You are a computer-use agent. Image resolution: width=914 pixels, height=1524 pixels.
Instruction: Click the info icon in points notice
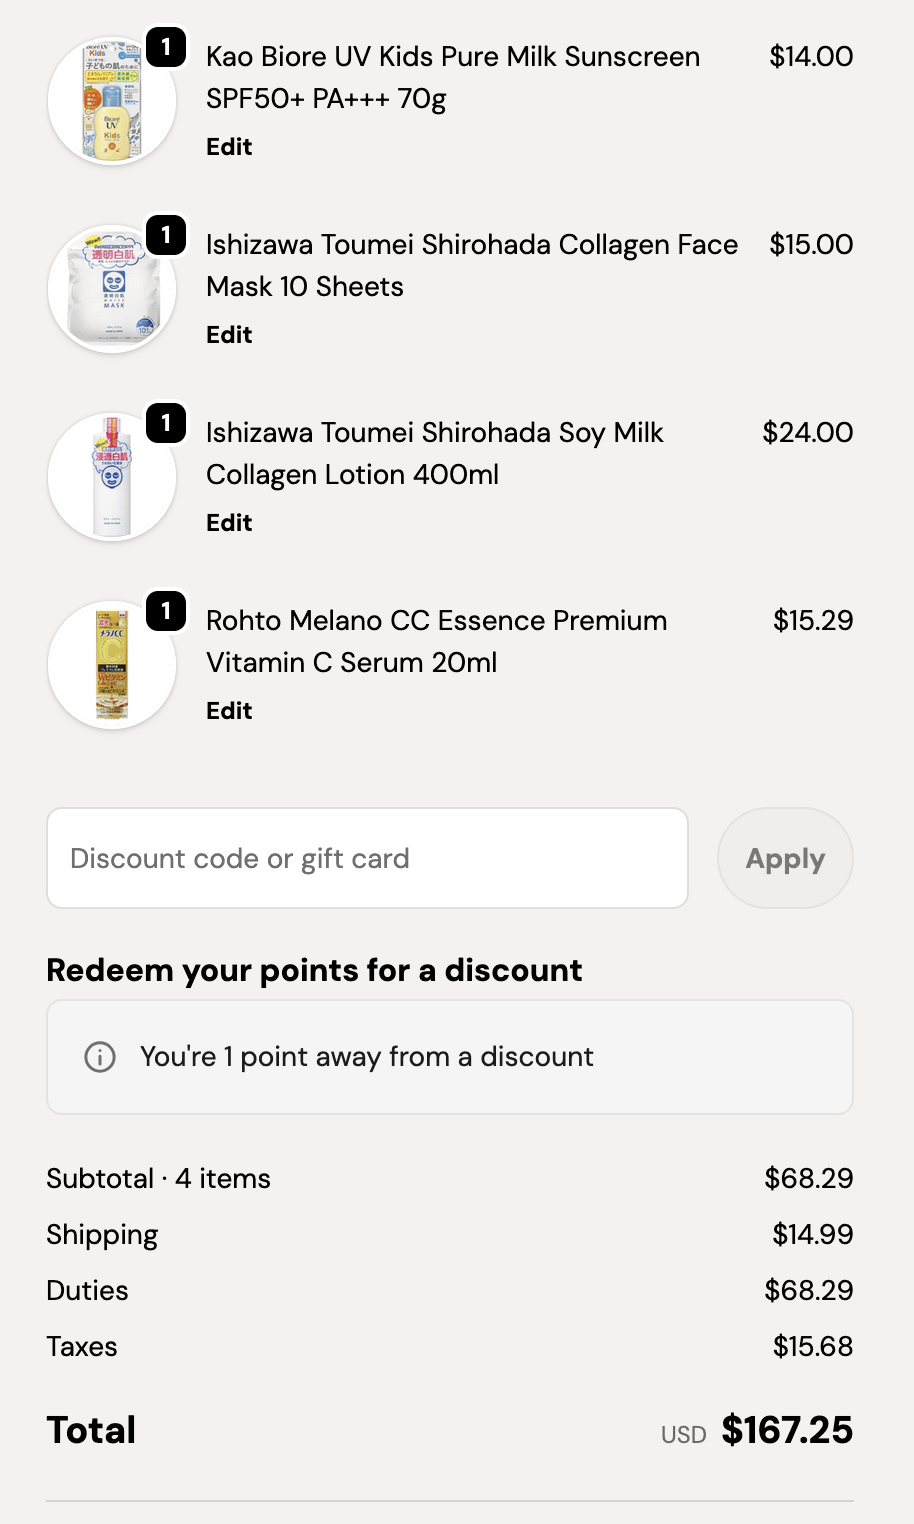(100, 1057)
